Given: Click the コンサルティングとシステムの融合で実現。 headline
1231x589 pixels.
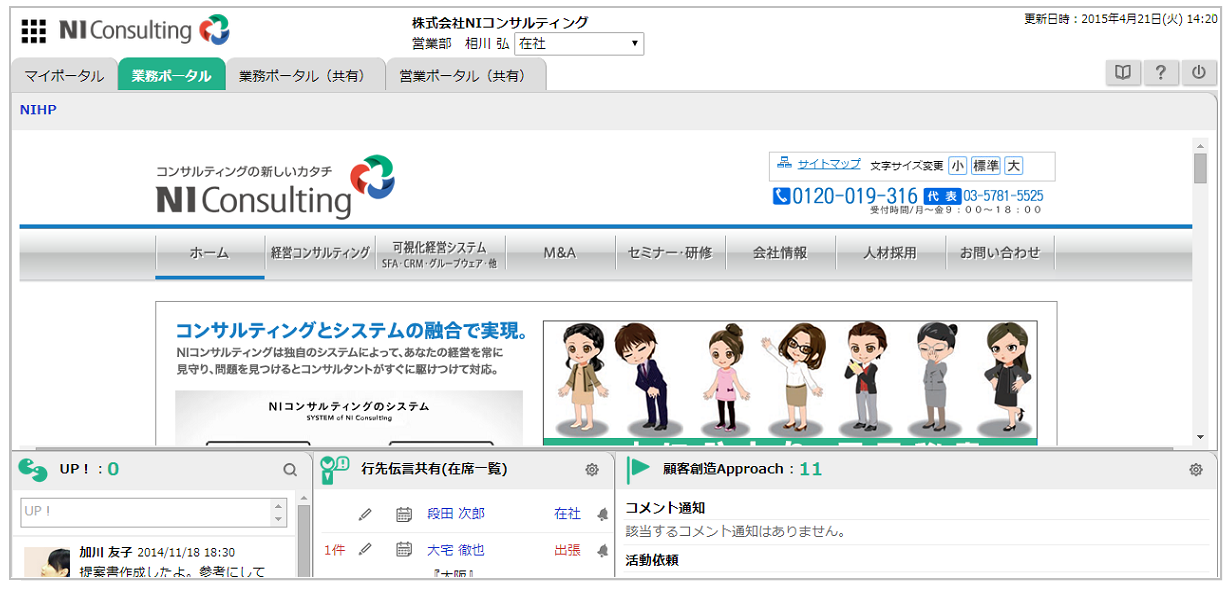Looking at the screenshot, I should coord(352,331).
